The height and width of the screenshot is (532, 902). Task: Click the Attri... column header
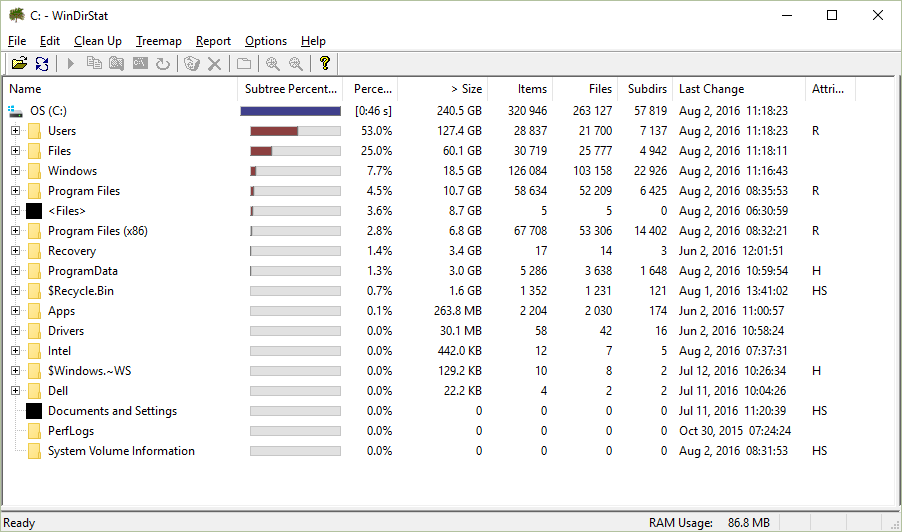(x=830, y=89)
